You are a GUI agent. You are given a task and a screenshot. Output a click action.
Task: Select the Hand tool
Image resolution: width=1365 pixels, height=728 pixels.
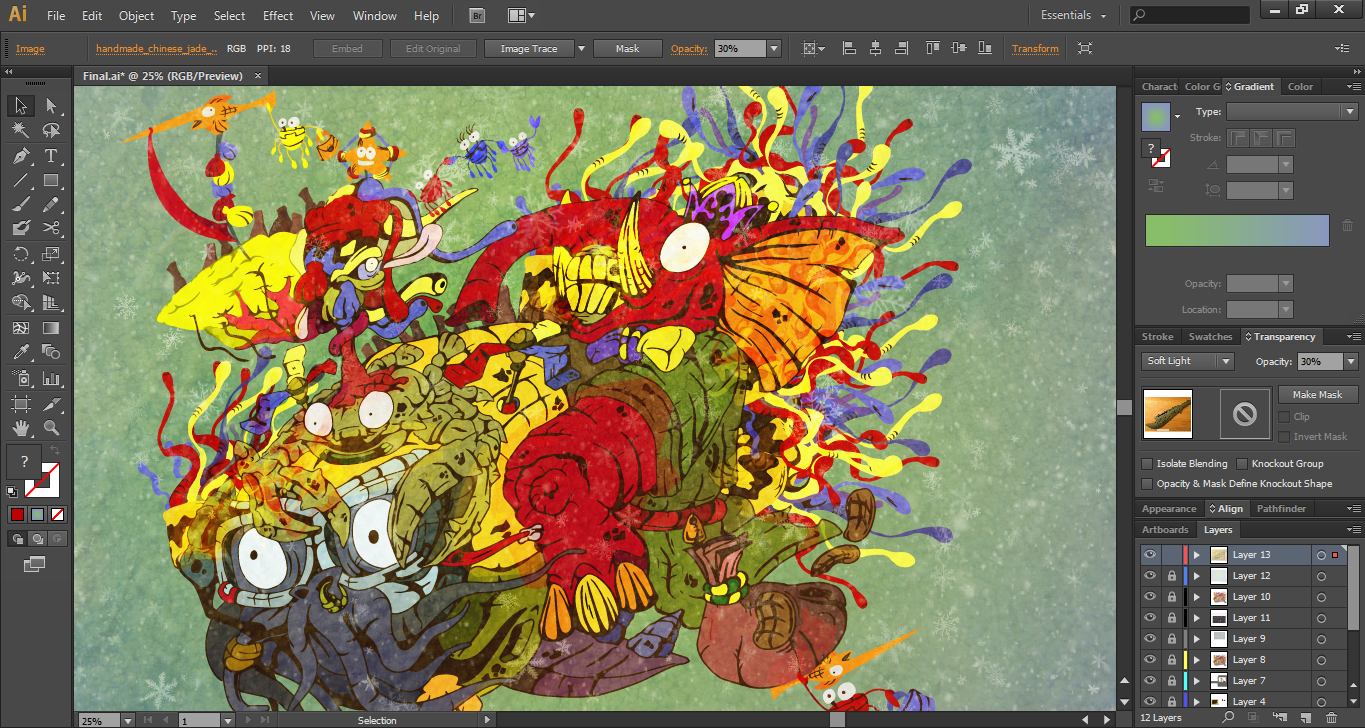pos(20,428)
